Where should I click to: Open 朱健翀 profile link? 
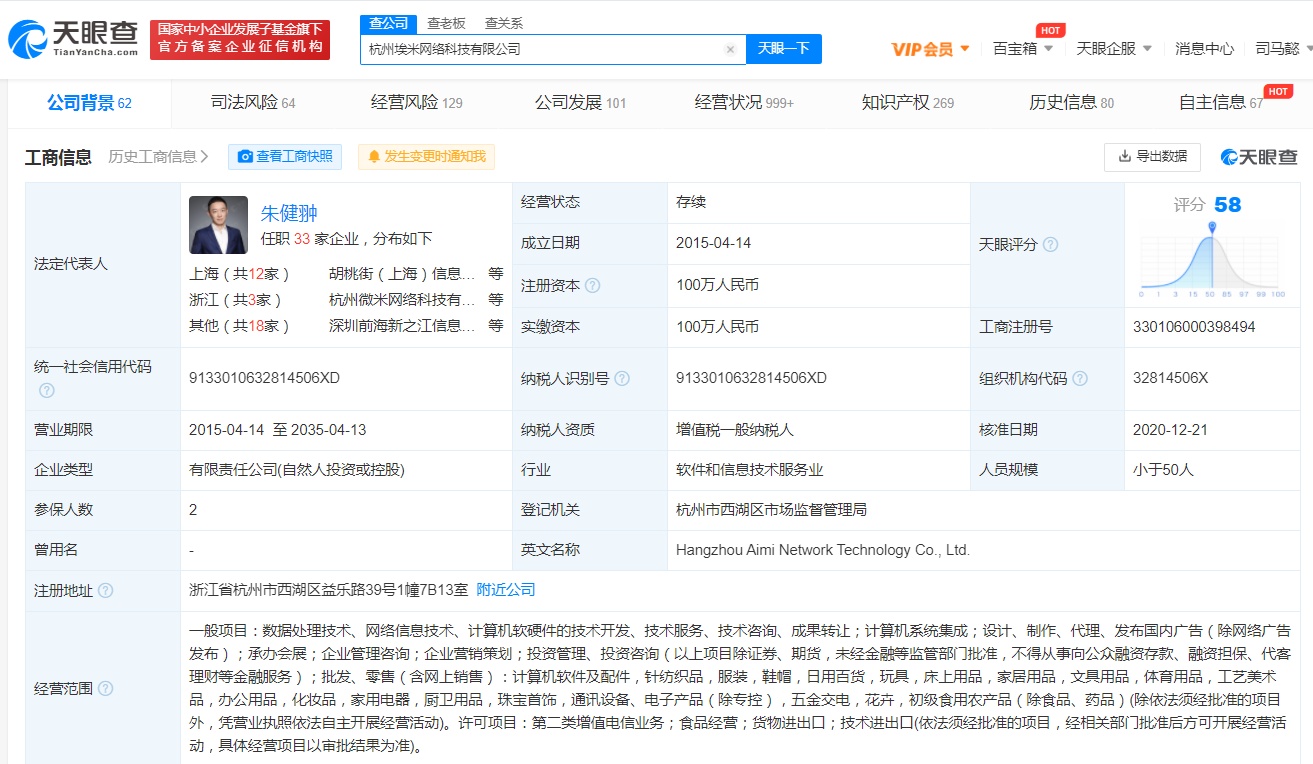[x=289, y=213]
